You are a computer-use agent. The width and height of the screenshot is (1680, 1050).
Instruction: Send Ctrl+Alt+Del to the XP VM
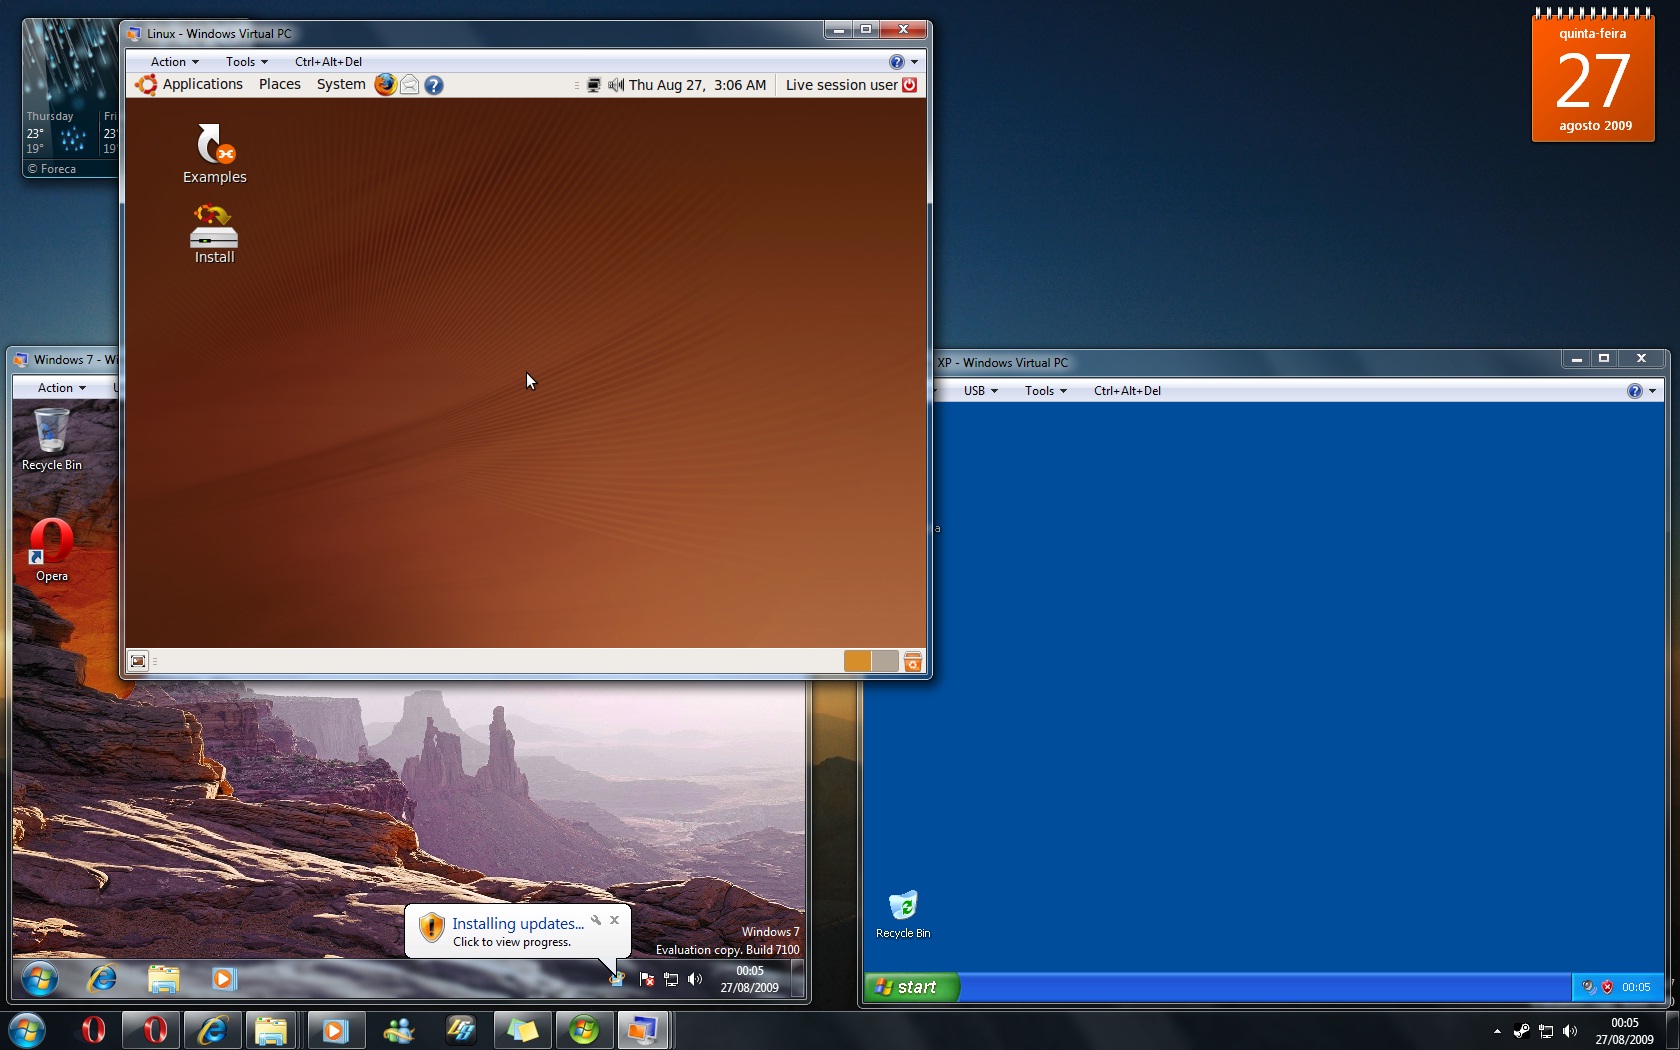pyautogui.click(x=1127, y=391)
